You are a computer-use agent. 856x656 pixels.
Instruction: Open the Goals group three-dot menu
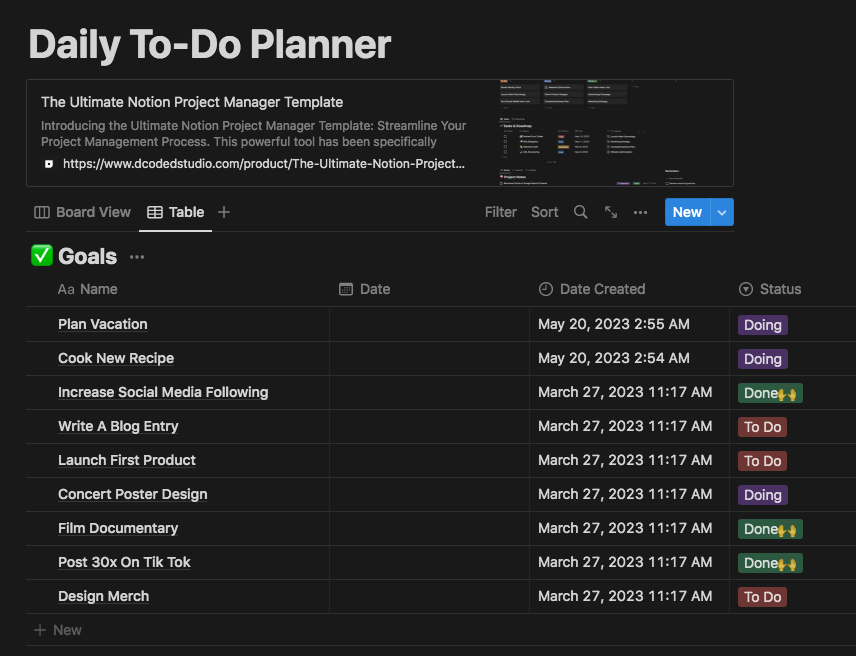point(137,257)
